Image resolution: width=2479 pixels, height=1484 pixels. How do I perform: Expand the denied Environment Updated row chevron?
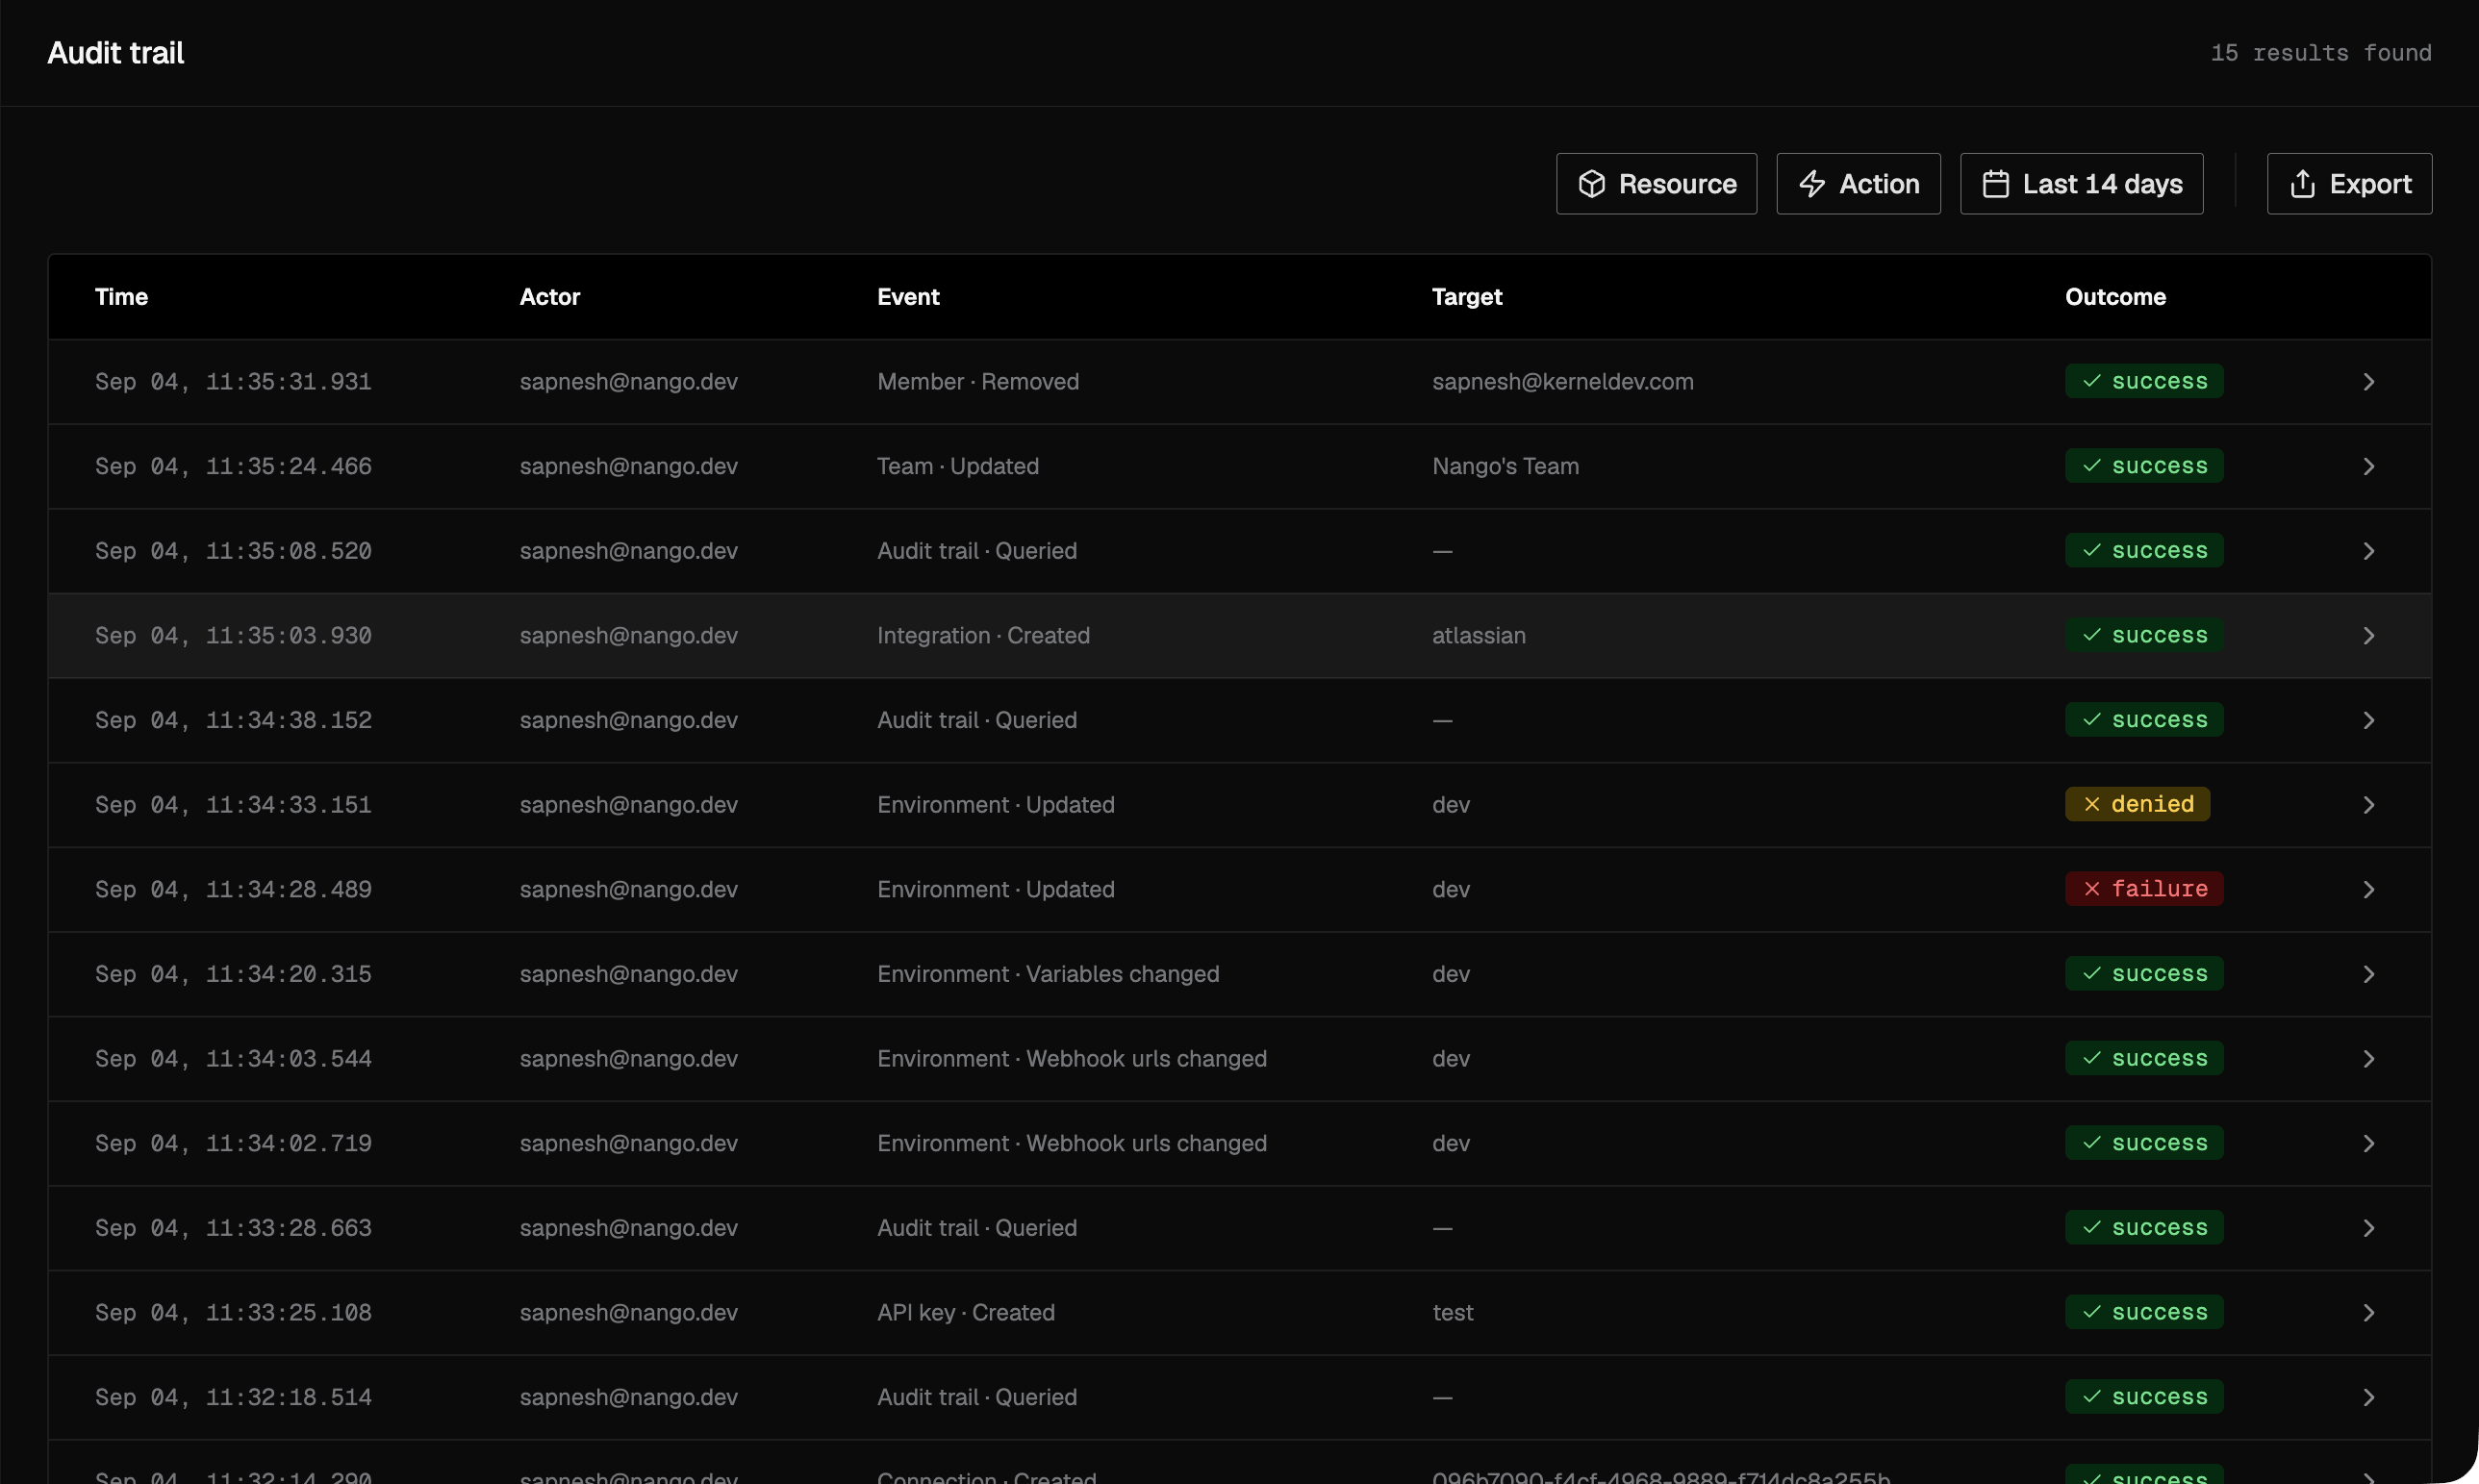2368,805
